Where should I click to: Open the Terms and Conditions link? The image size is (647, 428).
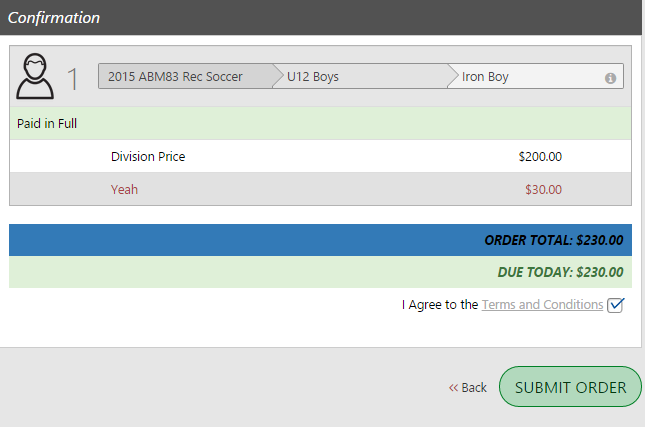(542, 305)
